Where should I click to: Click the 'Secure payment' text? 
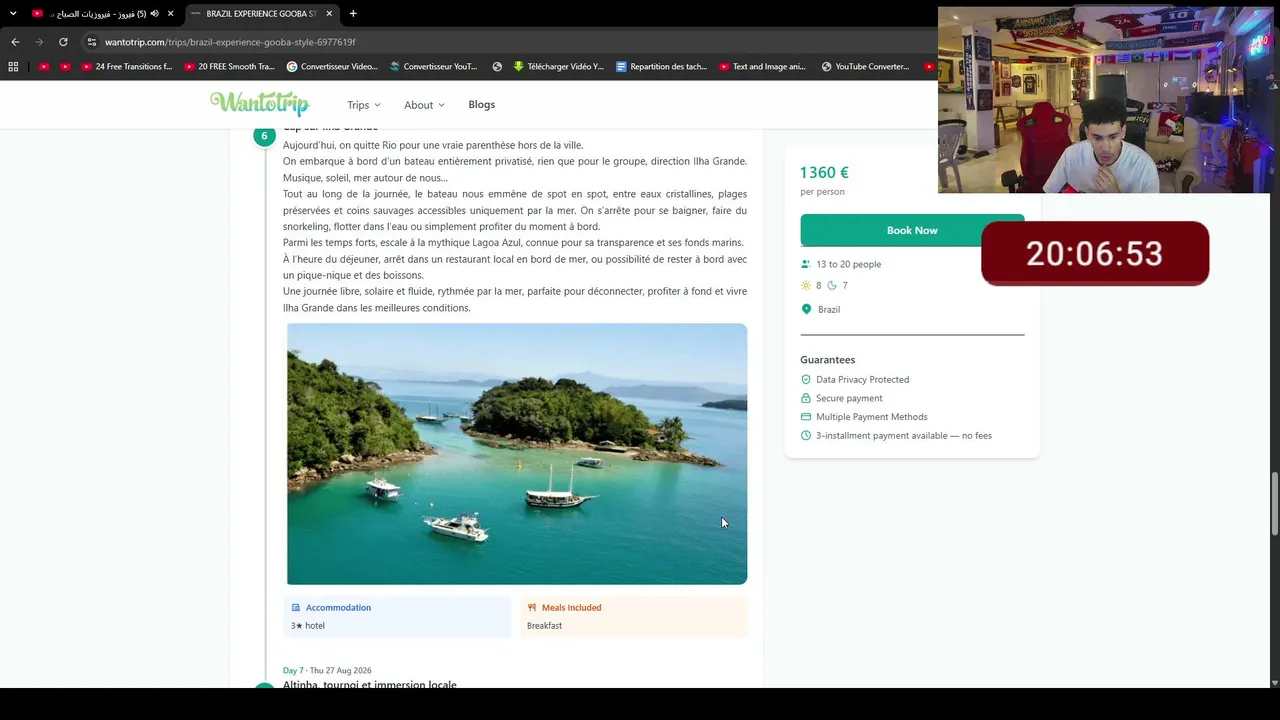coord(849,399)
